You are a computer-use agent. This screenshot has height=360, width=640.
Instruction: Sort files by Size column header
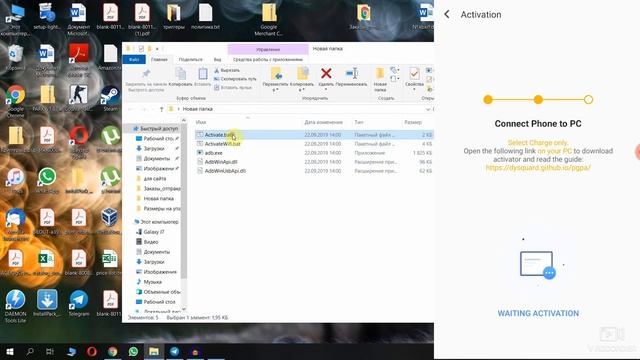[x=413, y=122]
